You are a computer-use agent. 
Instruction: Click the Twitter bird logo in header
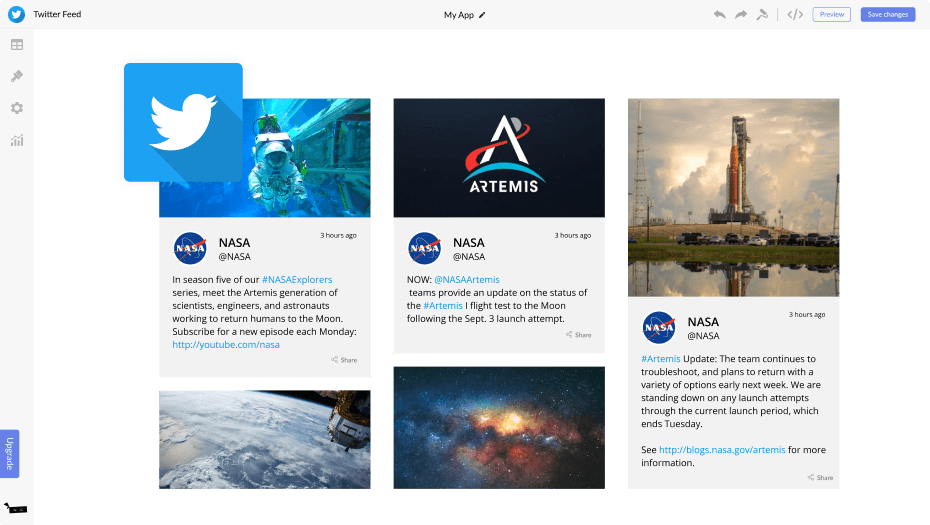17,14
